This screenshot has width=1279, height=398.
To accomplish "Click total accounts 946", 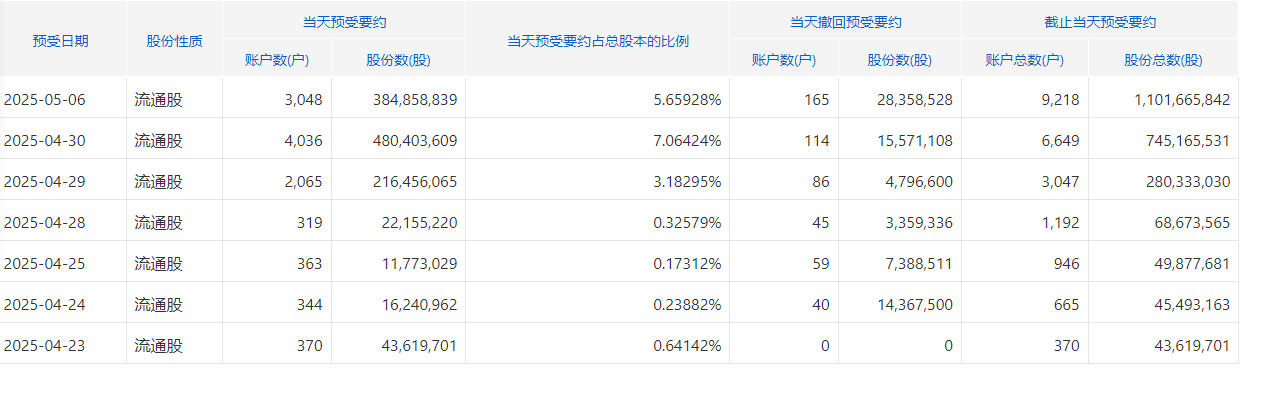I will (1067, 263).
